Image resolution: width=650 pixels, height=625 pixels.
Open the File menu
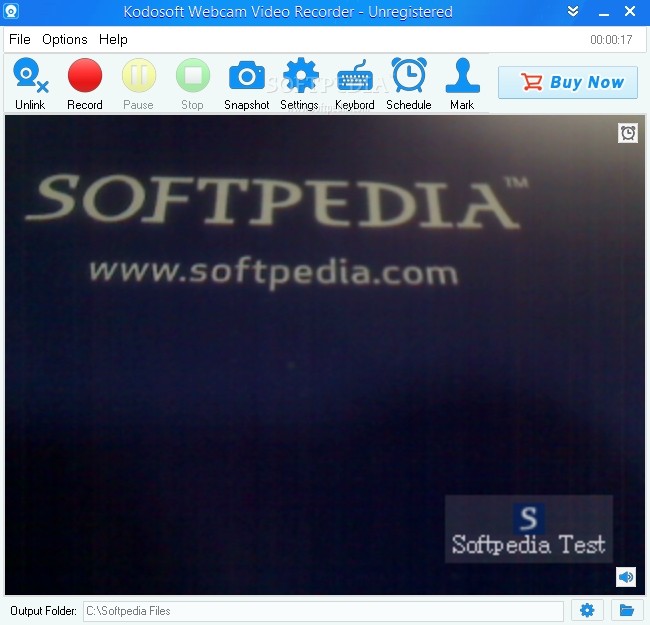coord(19,39)
